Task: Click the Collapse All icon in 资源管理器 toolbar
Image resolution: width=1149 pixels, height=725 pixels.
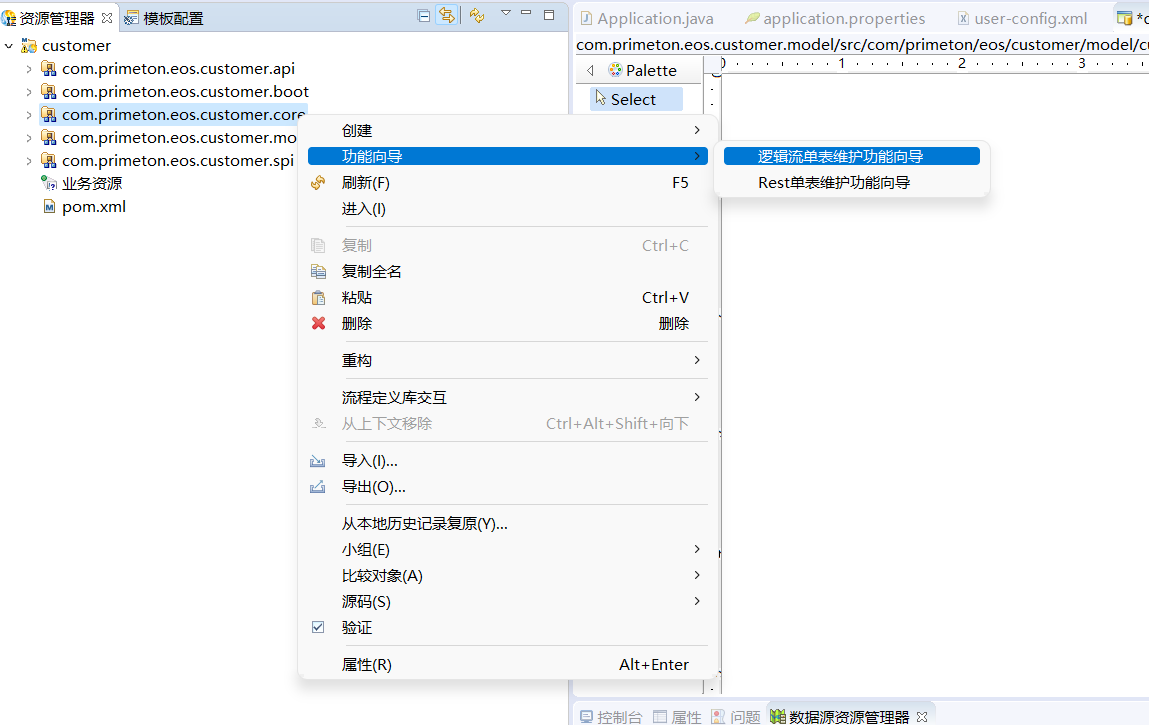Action: click(423, 15)
